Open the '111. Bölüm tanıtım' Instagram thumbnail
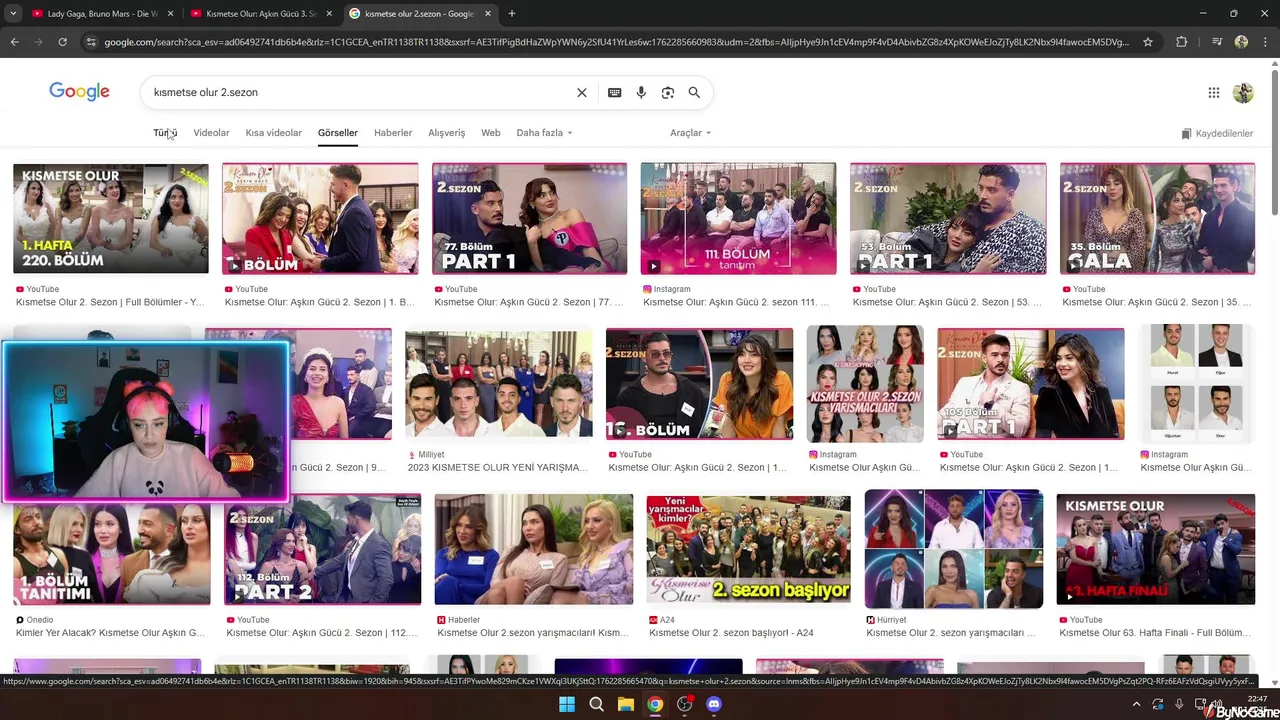 [x=738, y=218]
